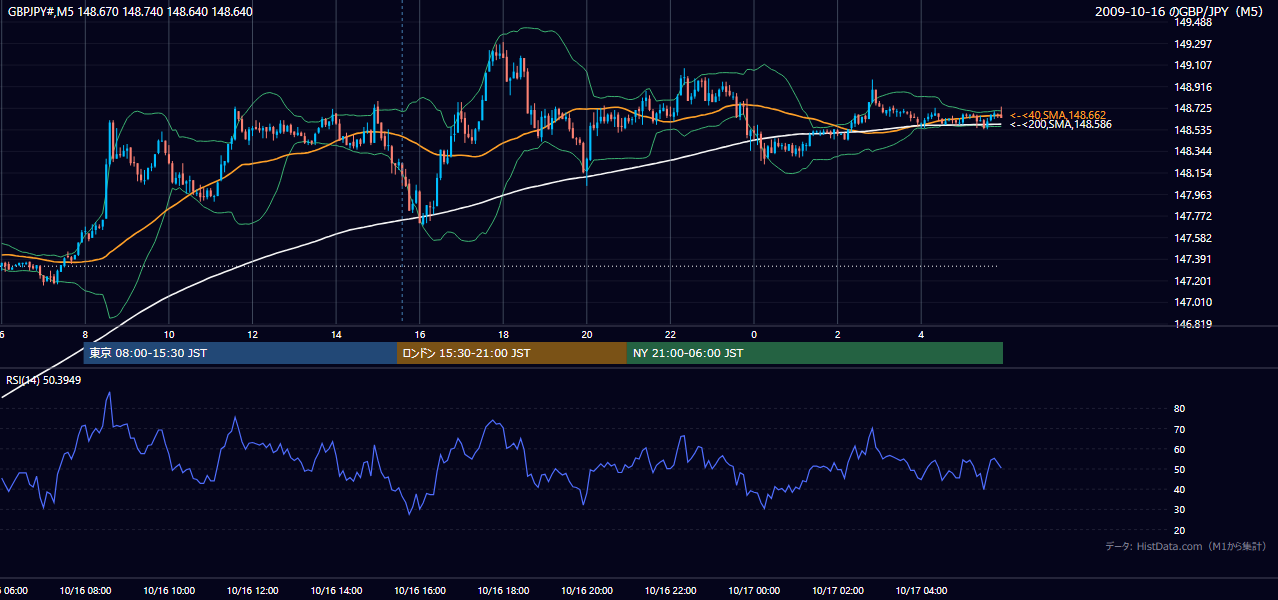
Task: Select the NY 21:00-06:00 JST session bar
Action: coord(815,353)
